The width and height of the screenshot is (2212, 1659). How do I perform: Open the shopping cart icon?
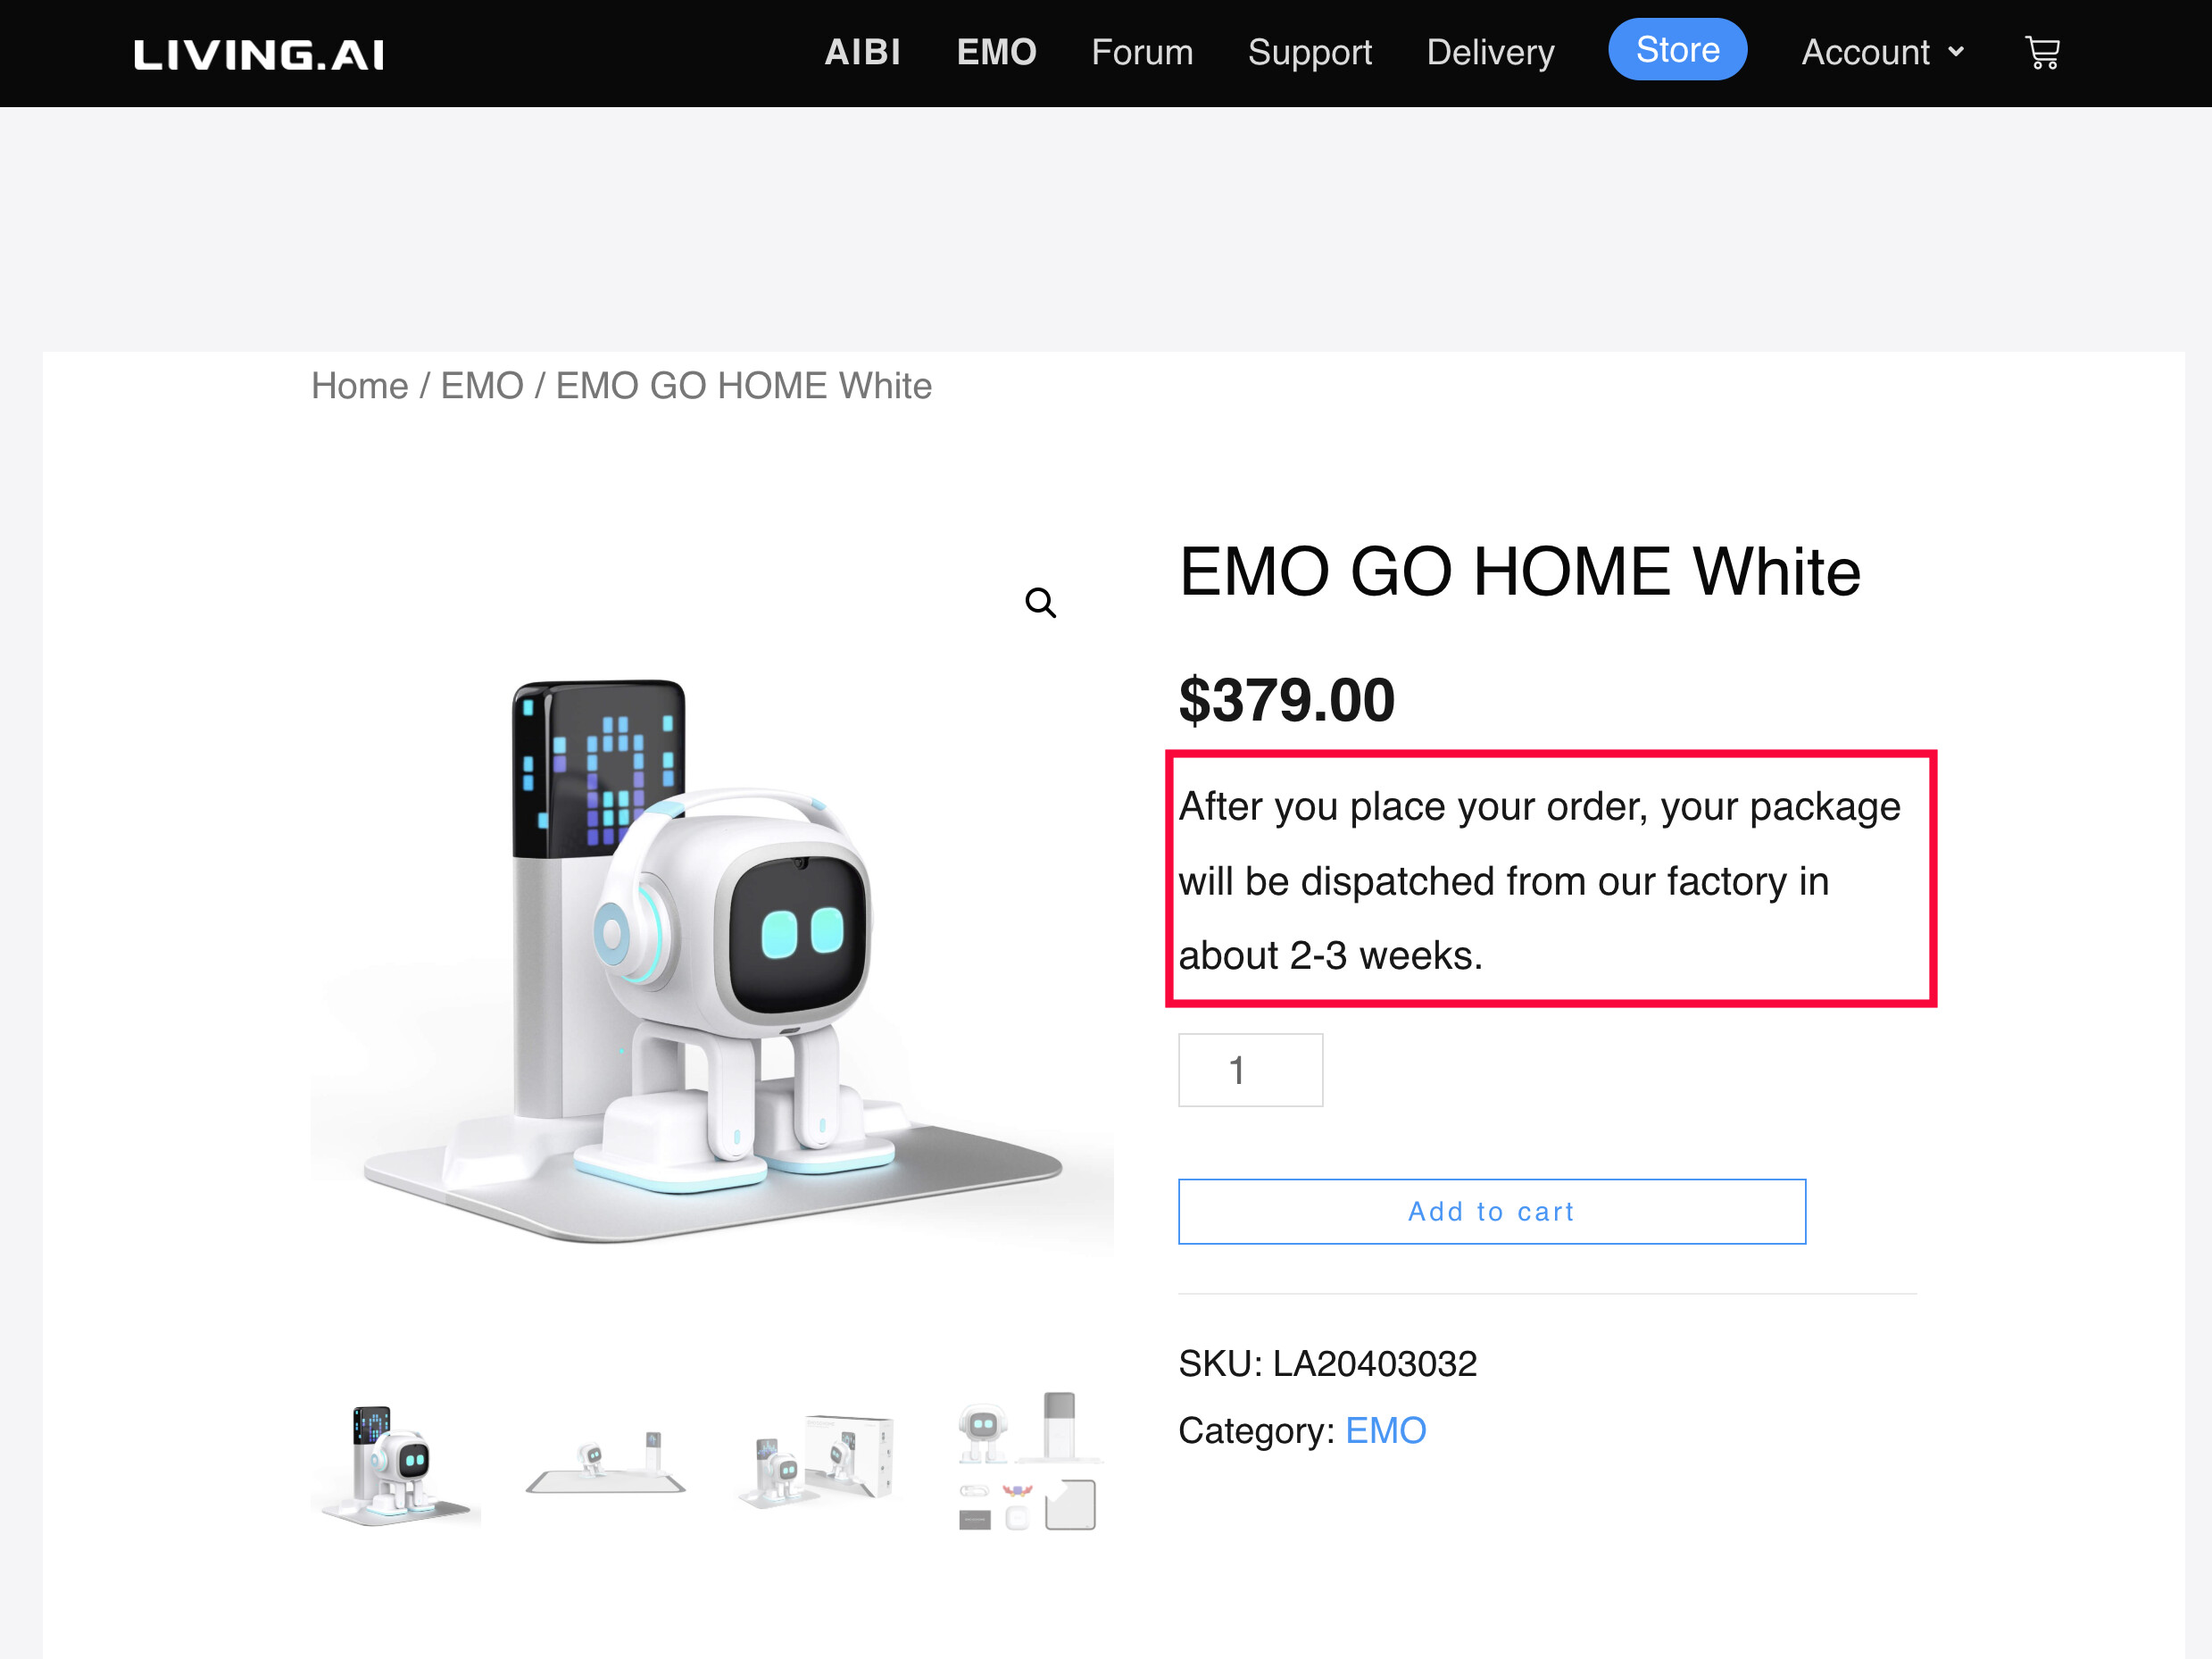click(2042, 52)
